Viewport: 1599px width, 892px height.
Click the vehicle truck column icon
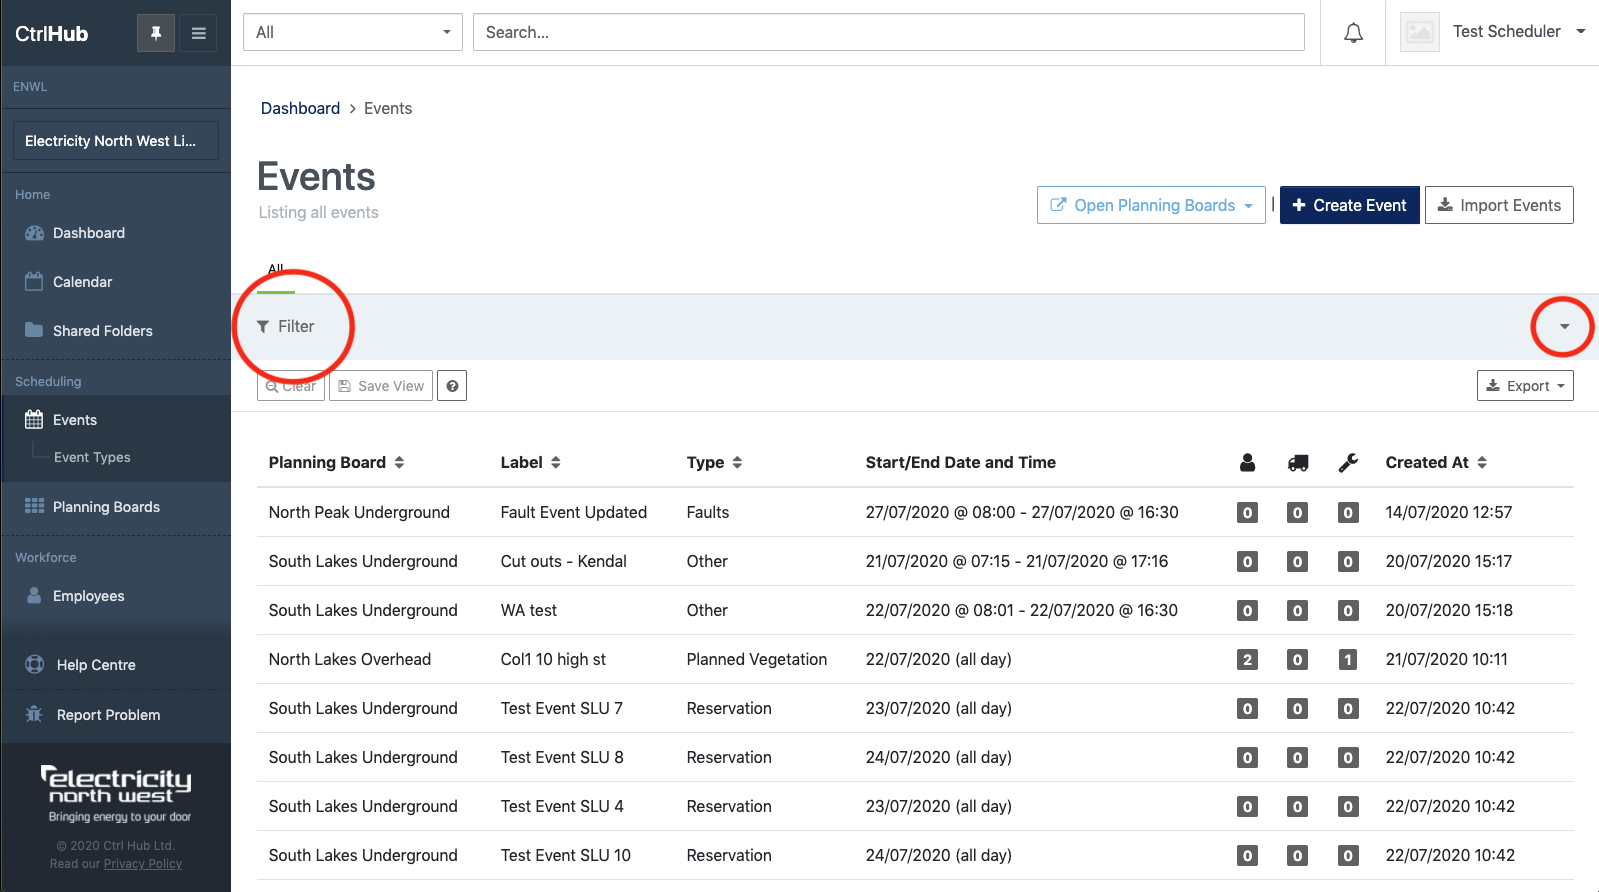(x=1298, y=462)
